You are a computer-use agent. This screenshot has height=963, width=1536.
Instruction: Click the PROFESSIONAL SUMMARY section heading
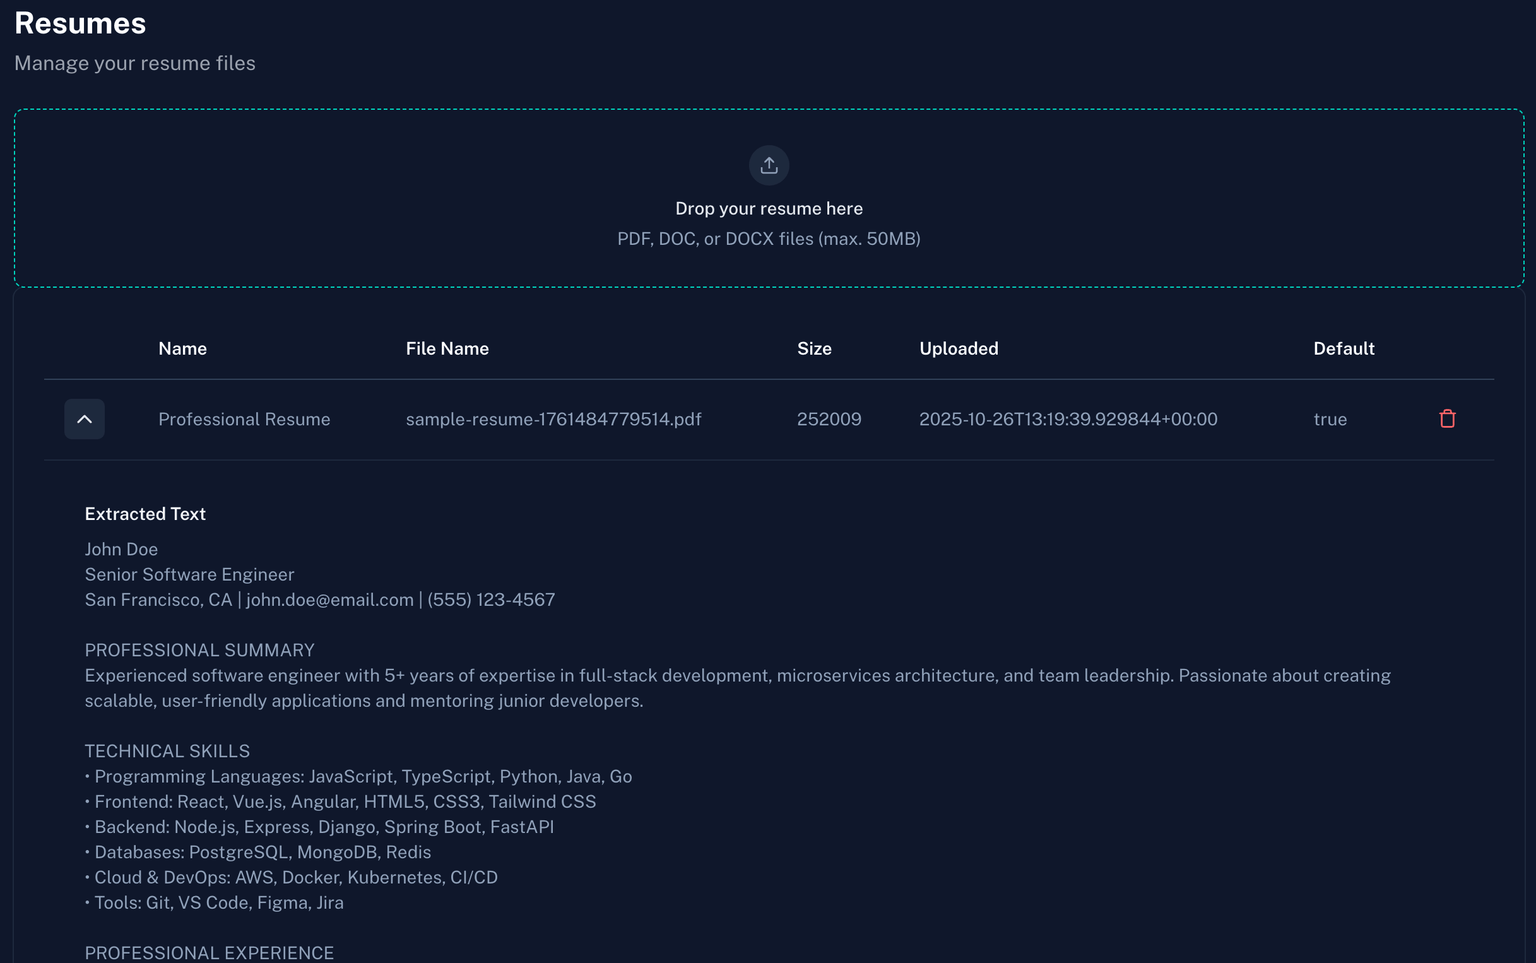pyautogui.click(x=199, y=650)
